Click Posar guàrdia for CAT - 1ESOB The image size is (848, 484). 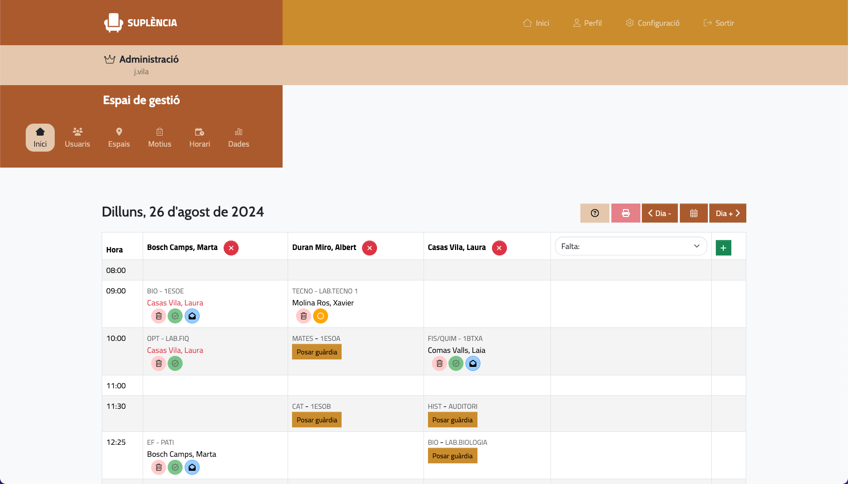[x=316, y=420]
